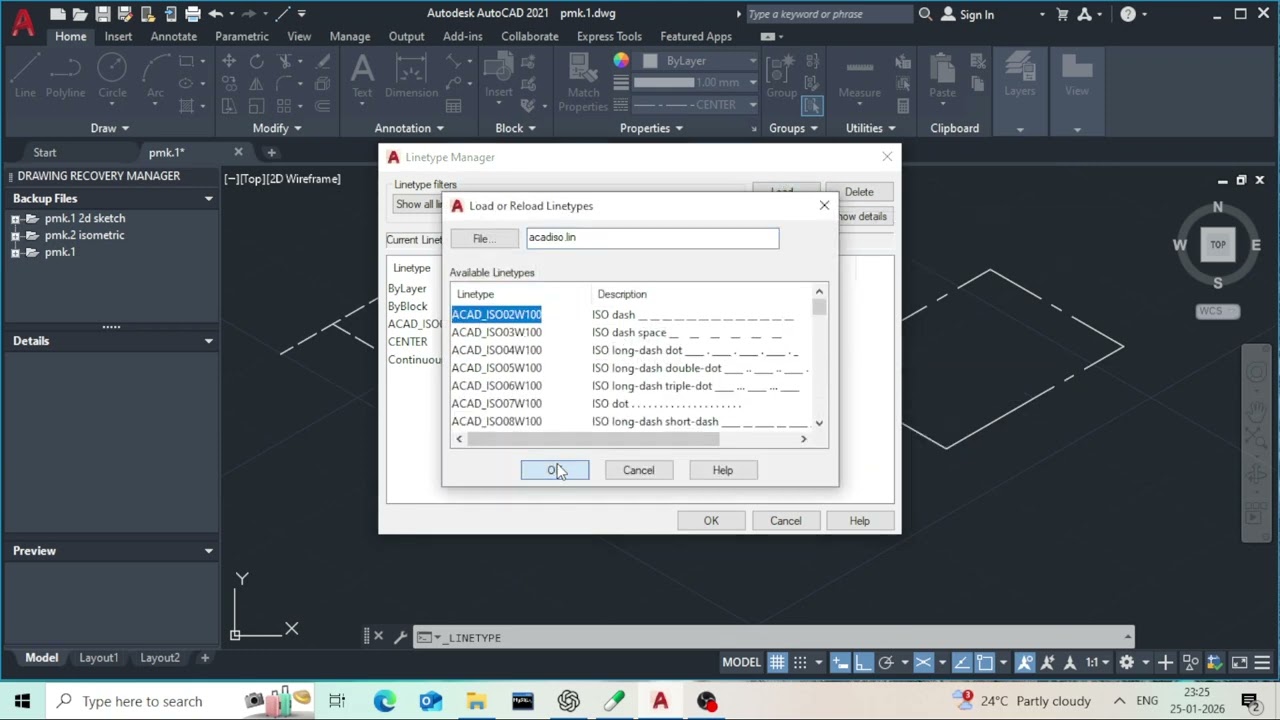Toggle the drawing Grid display in status bar
The width and height of the screenshot is (1280, 720).
pyautogui.click(x=777, y=662)
